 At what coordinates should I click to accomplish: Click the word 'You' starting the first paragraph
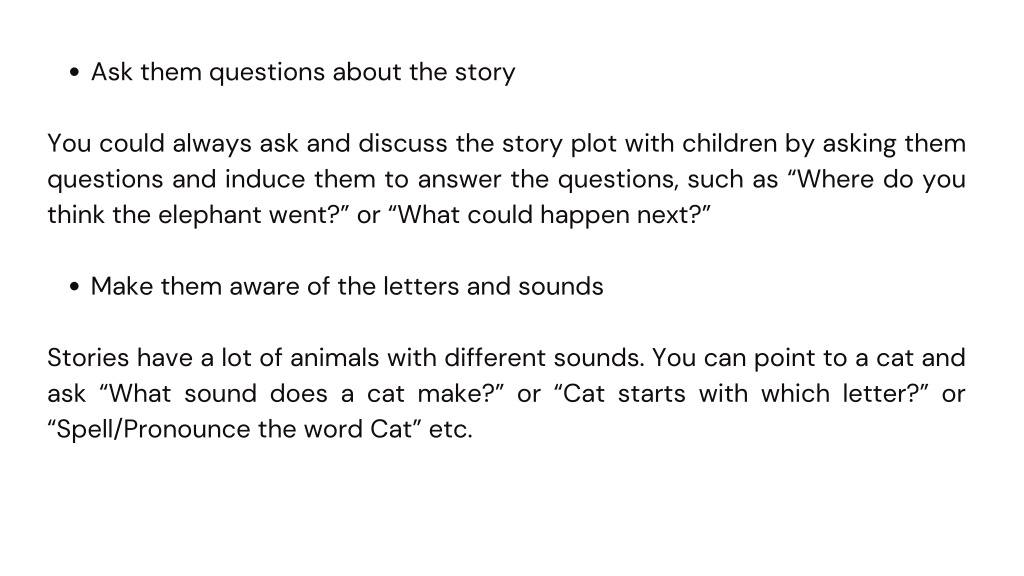pos(69,144)
